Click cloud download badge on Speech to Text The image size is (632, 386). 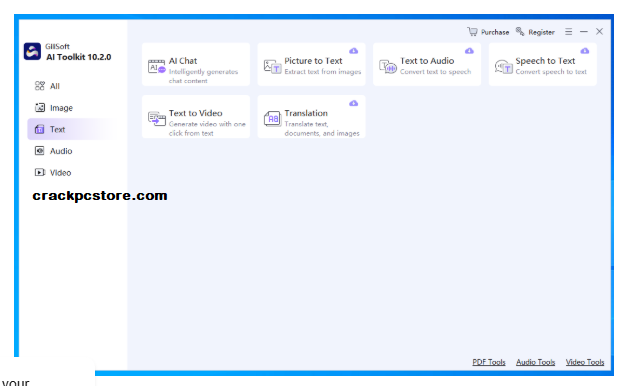[585, 51]
